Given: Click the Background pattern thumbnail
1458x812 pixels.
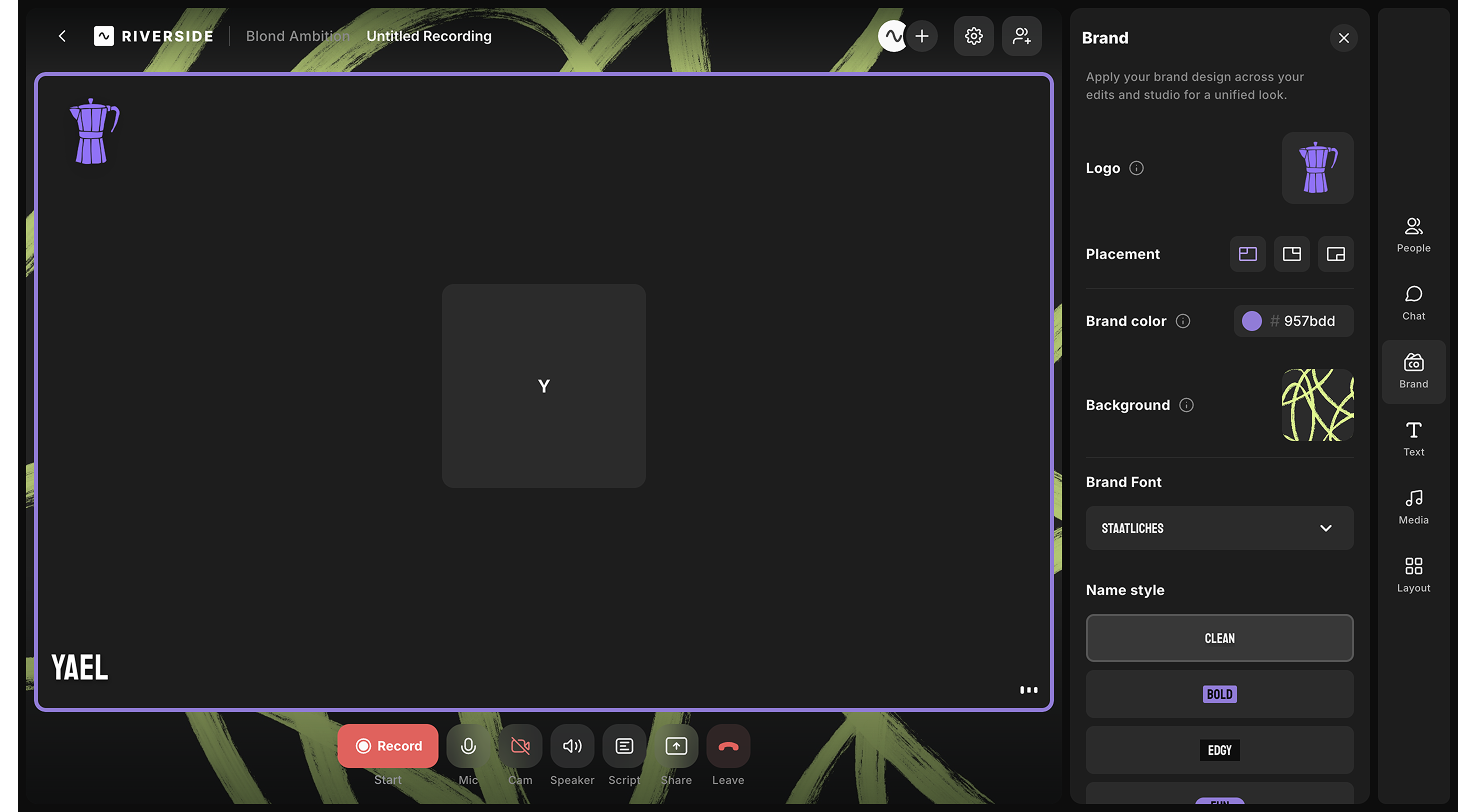Looking at the screenshot, I should [x=1317, y=405].
